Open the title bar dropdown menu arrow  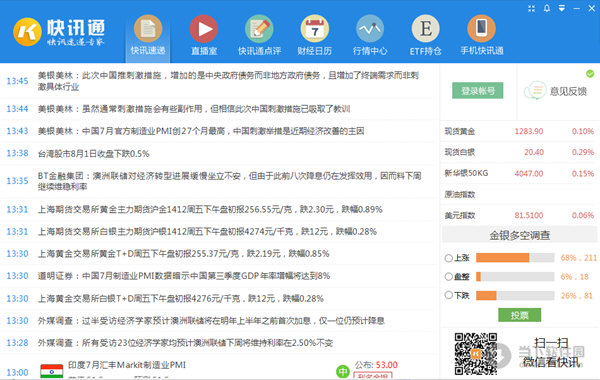point(562,8)
